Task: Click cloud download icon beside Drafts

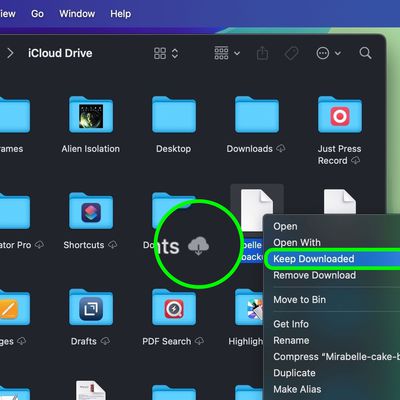Action: pyautogui.click(x=105, y=341)
